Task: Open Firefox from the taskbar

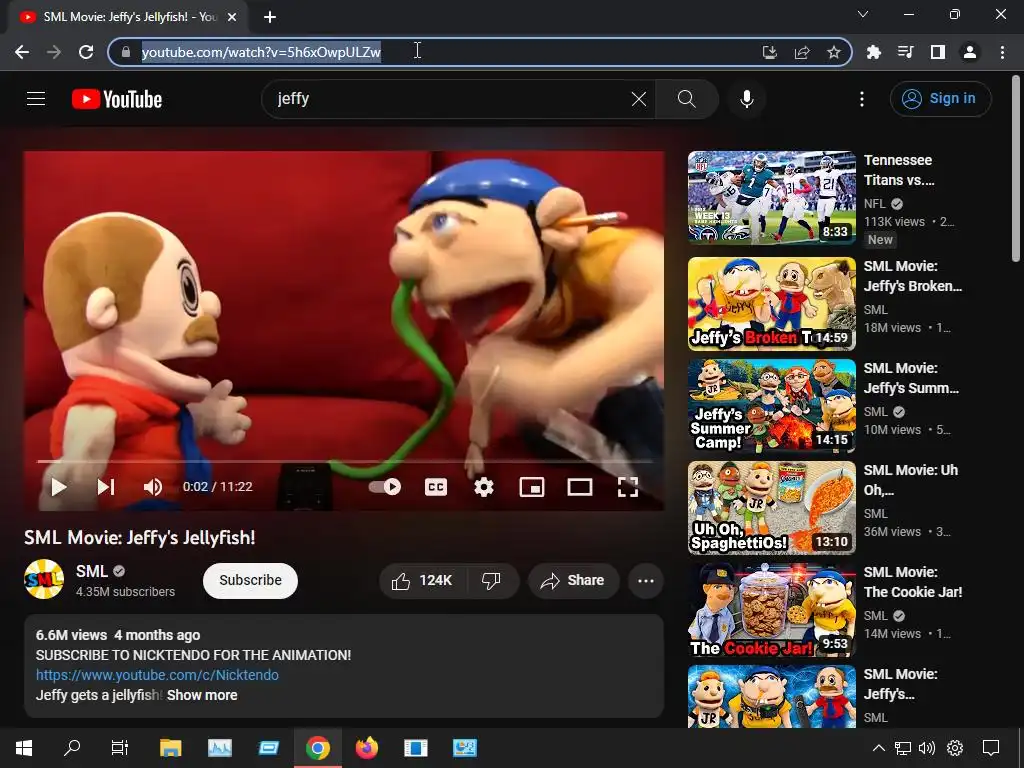Action: (366, 748)
